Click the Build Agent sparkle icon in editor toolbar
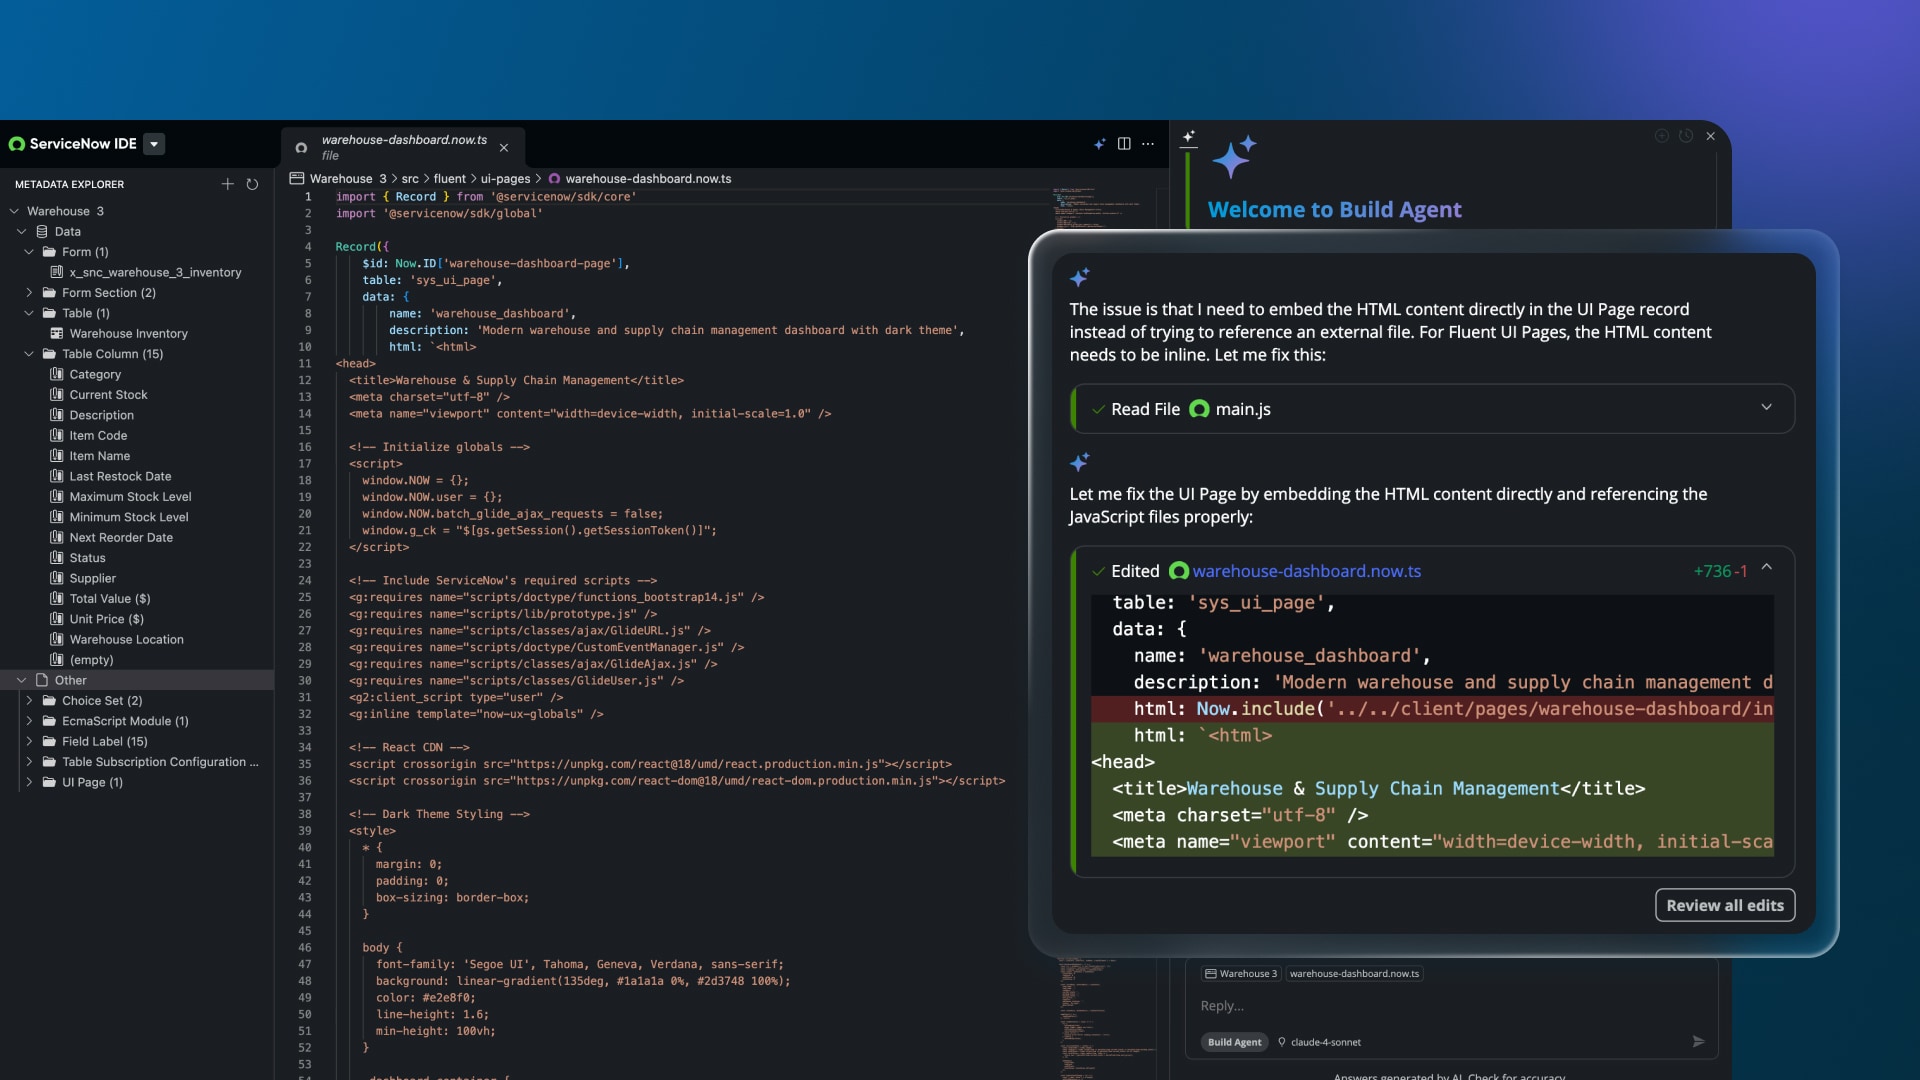 click(1099, 144)
